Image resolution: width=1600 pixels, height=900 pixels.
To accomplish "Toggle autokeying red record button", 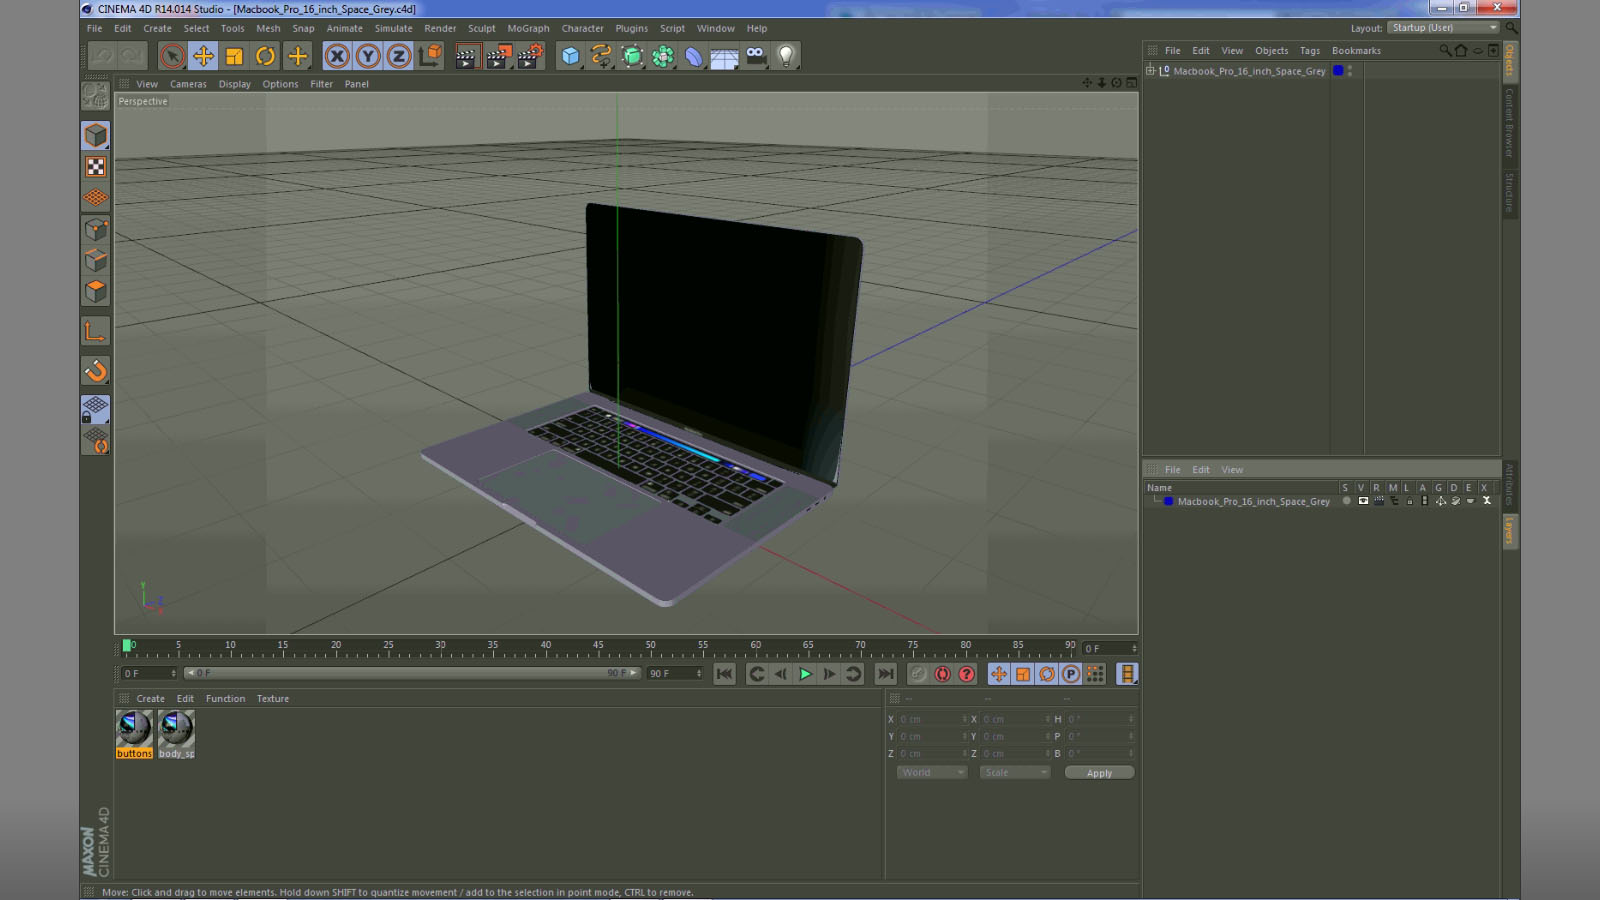I will pos(942,674).
